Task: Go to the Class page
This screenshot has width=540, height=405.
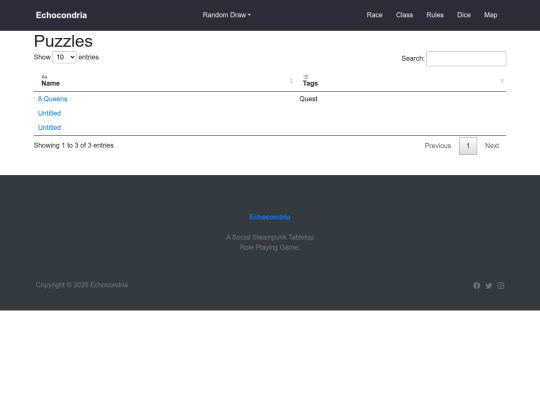Action: 404,15
